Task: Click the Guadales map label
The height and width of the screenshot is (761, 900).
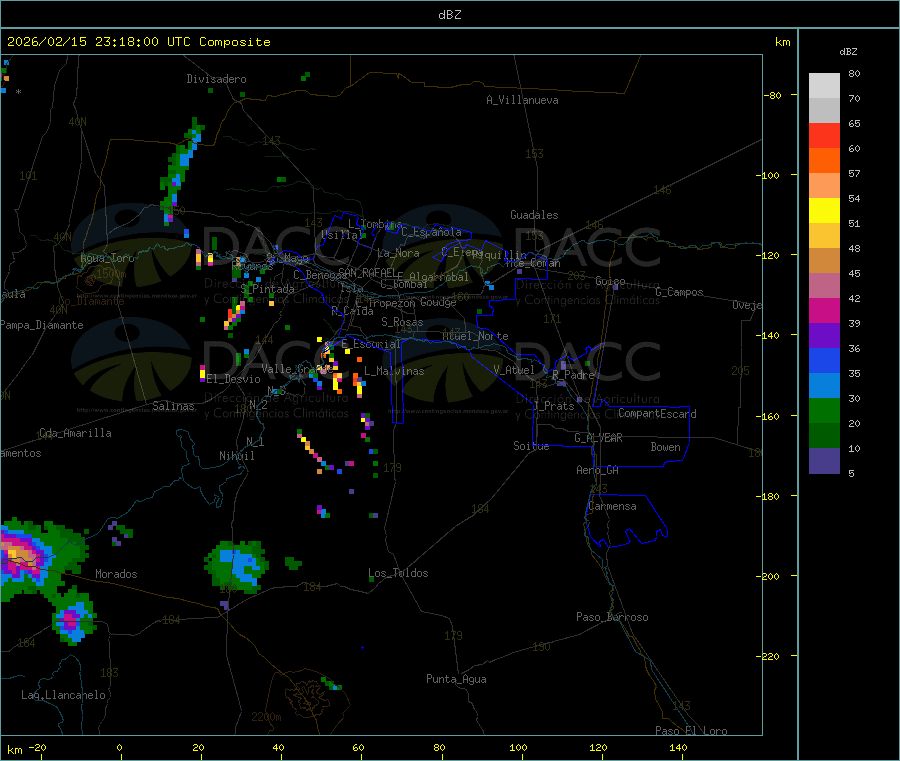Action: click(534, 215)
